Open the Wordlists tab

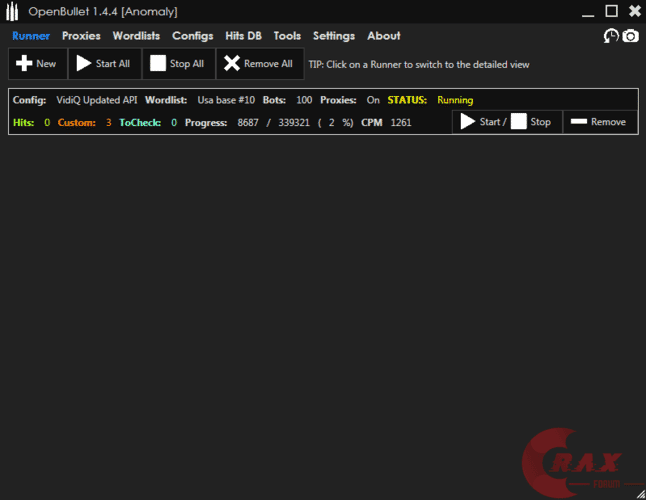tap(136, 36)
